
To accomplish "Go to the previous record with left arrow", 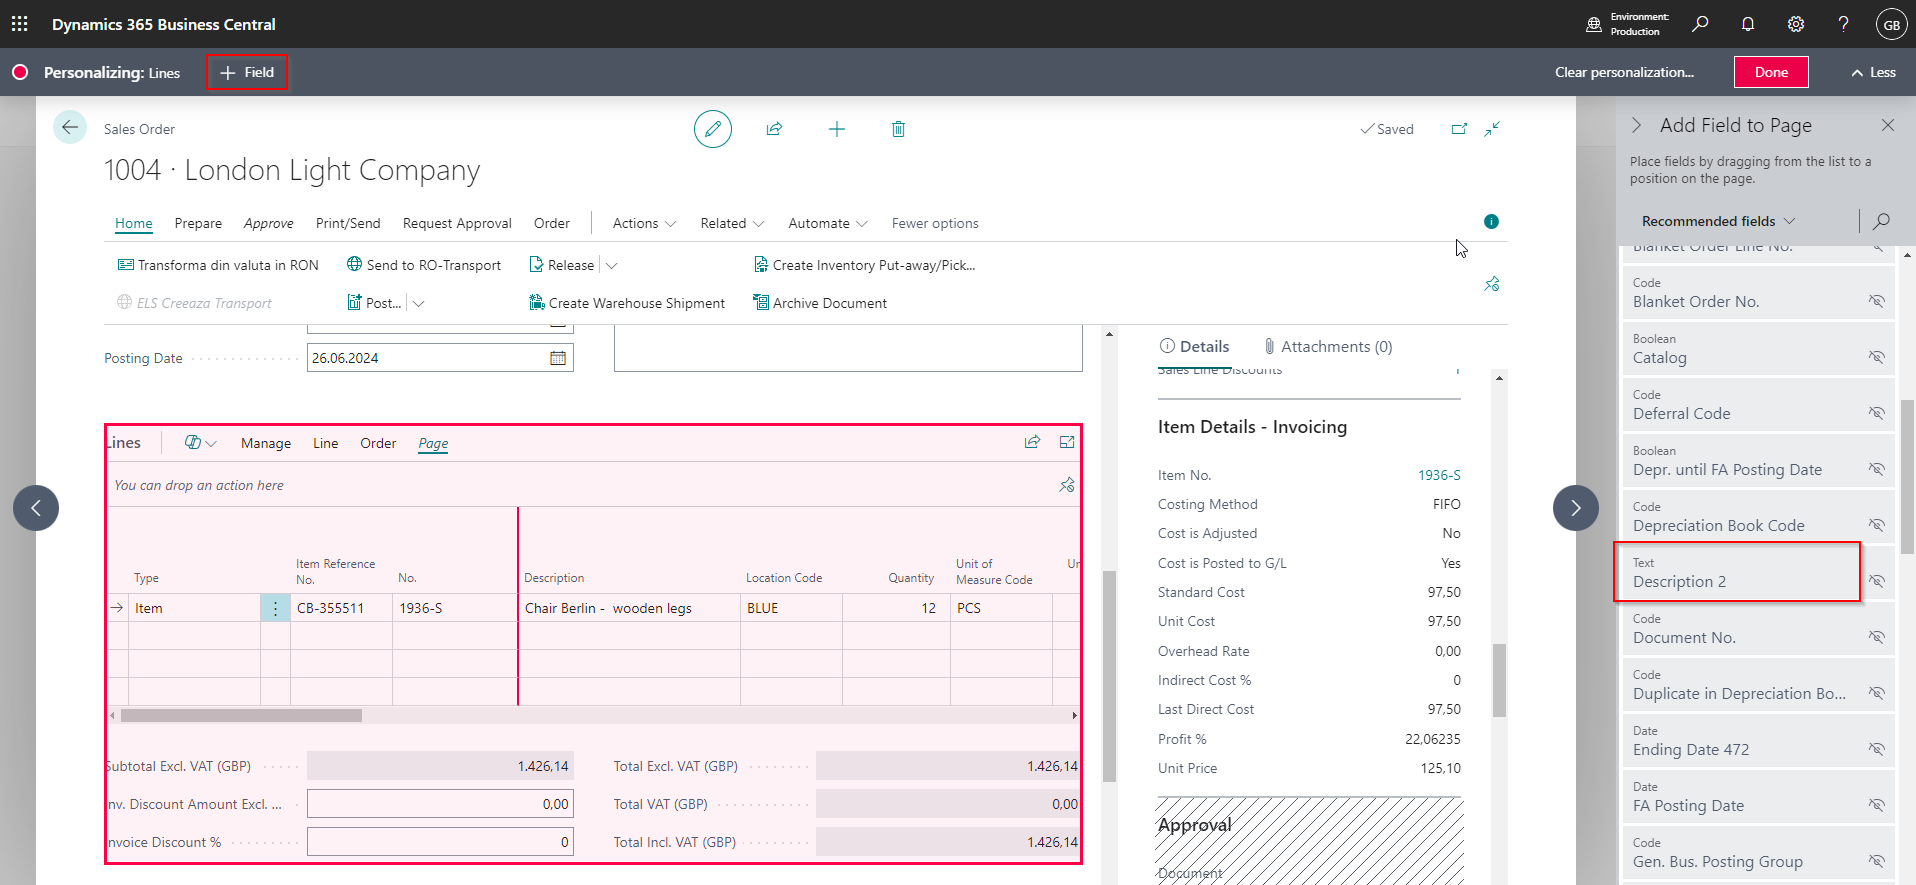I will pyautogui.click(x=36, y=508).
